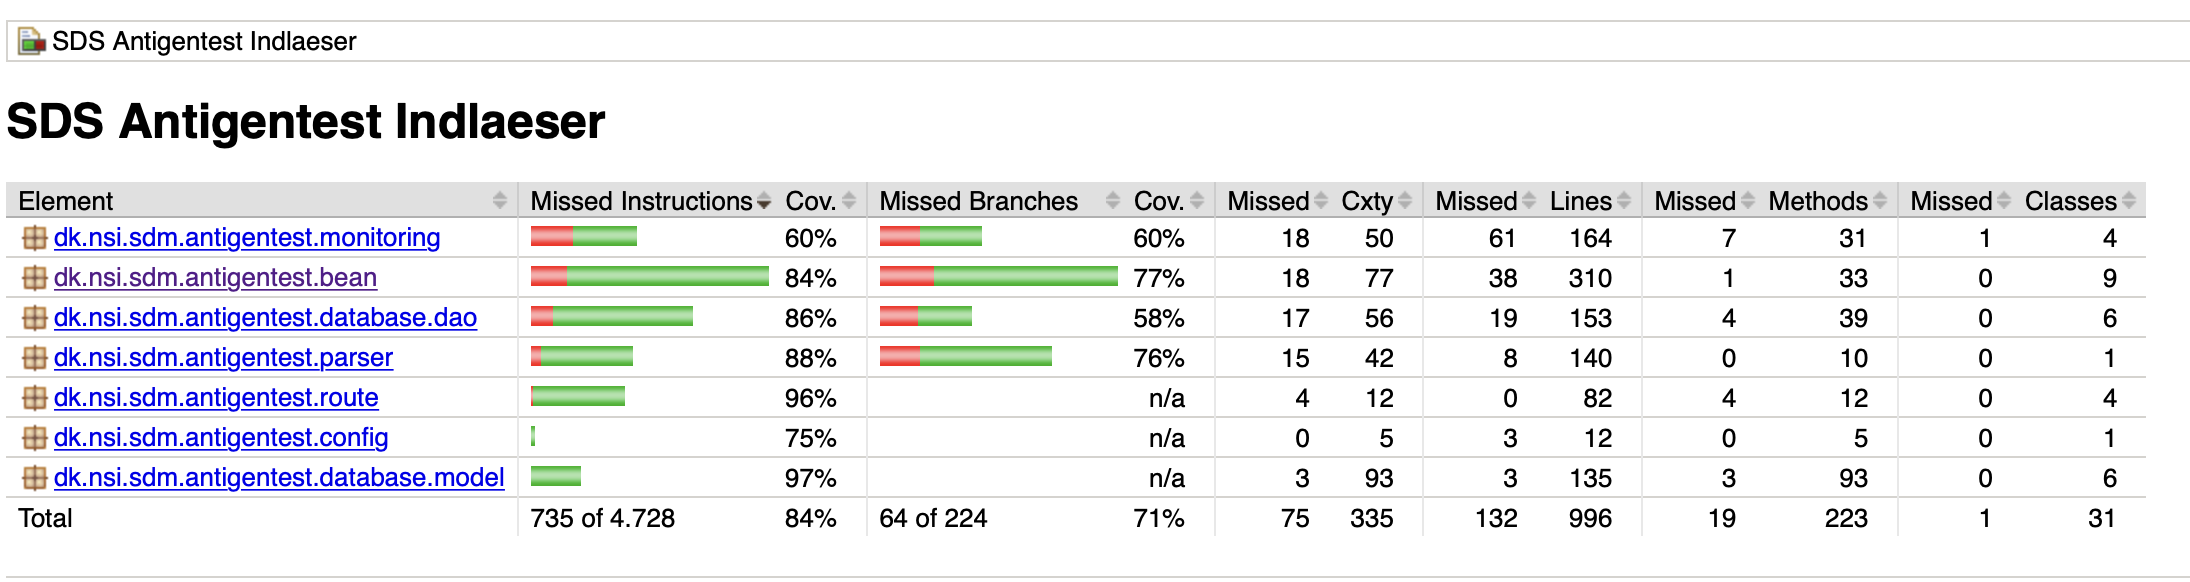Open the dk.nsi.sdm.antigentest.database.dao package link
Viewport: 2190px width, 582px height.
click(x=265, y=318)
